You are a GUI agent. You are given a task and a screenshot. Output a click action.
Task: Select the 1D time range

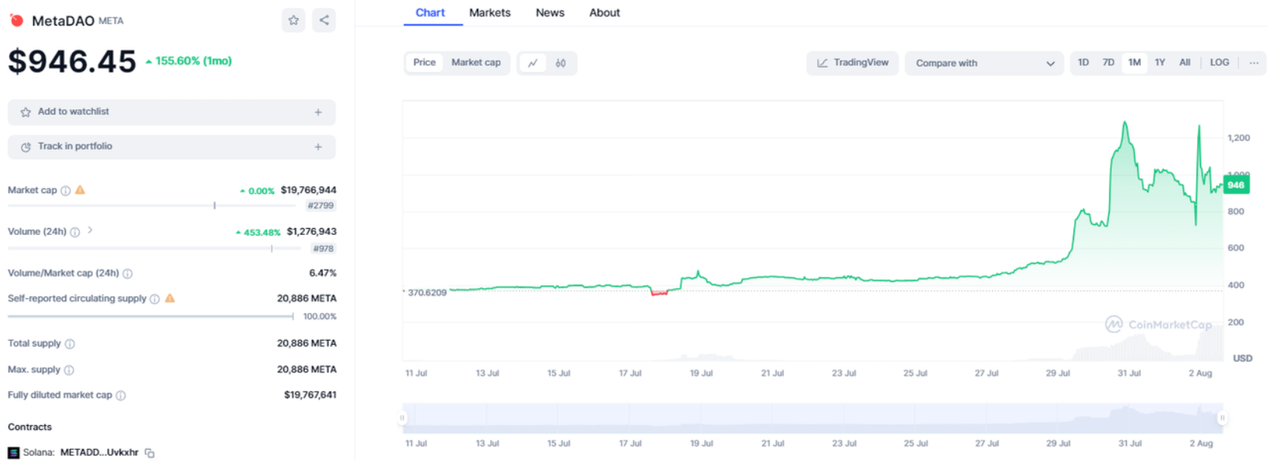(x=1083, y=63)
